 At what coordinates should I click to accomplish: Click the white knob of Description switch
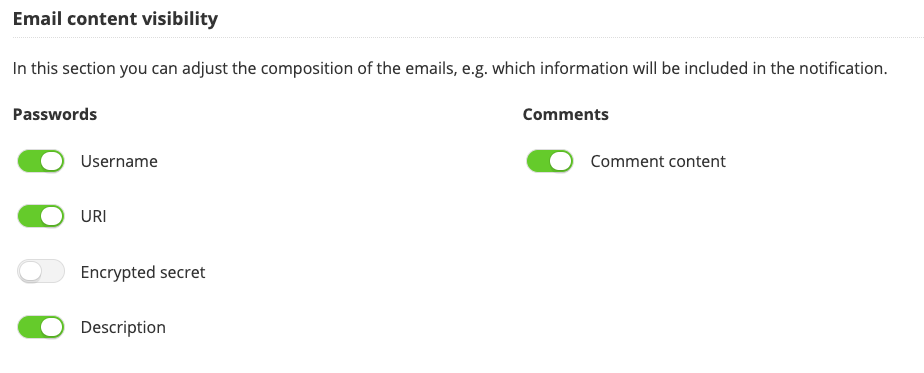coord(52,327)
